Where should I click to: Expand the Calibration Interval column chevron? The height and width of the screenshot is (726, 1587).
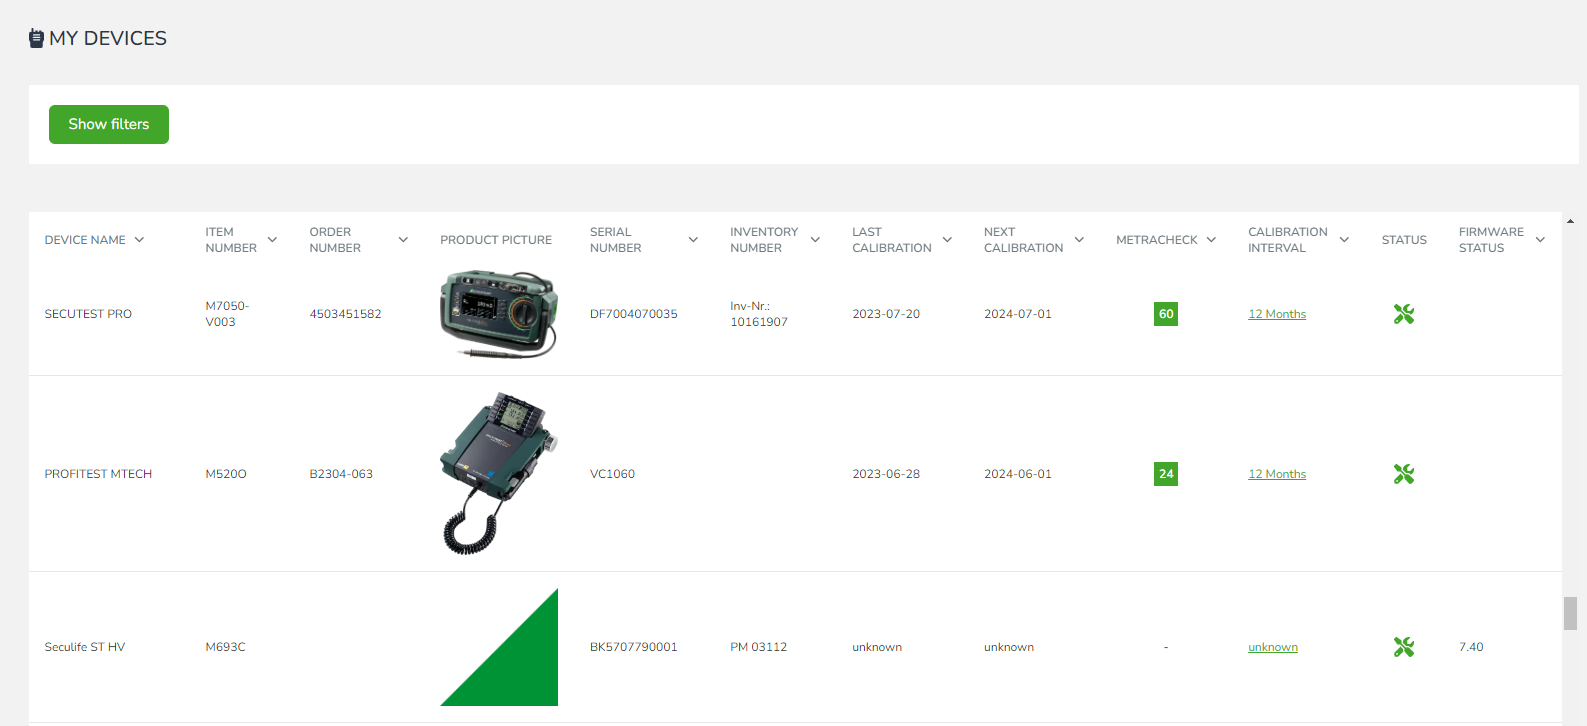[x=1344, y=240]
